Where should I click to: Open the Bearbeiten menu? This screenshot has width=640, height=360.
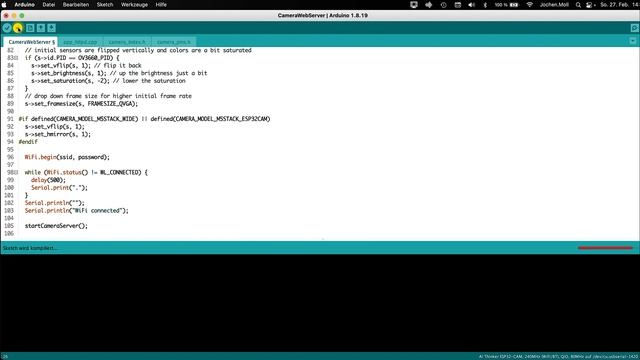pos(76,5)
